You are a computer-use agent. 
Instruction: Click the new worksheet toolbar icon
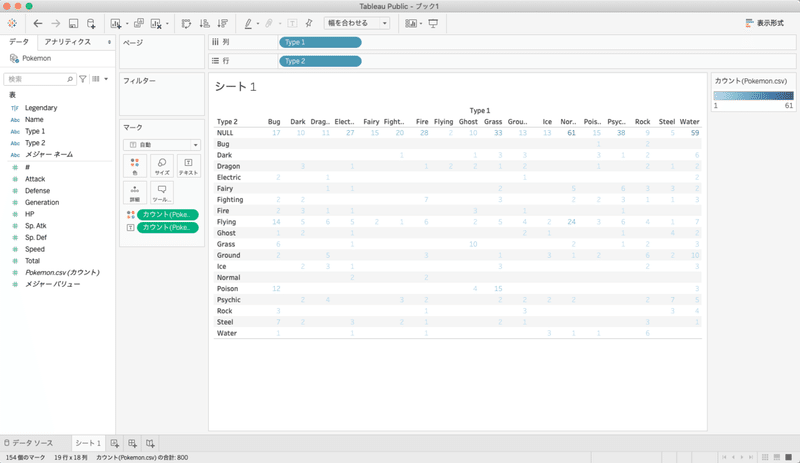(x=116, y=23)
